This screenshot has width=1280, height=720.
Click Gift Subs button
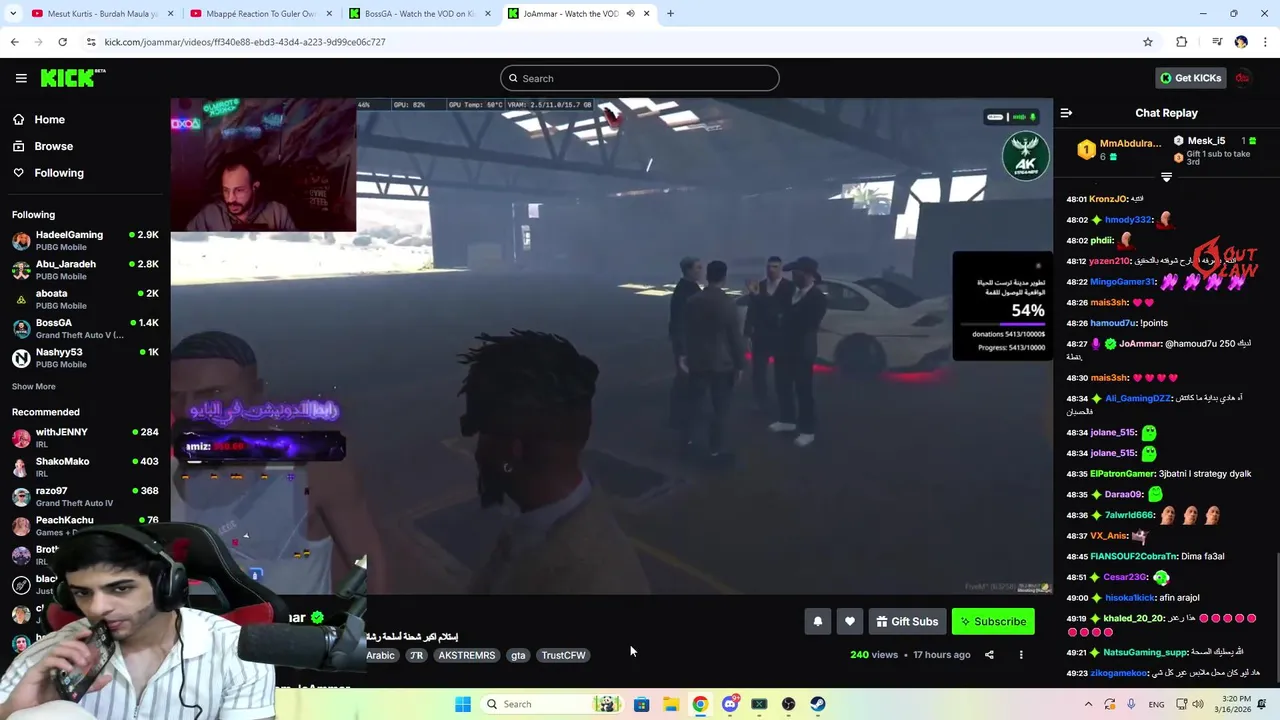907,621
